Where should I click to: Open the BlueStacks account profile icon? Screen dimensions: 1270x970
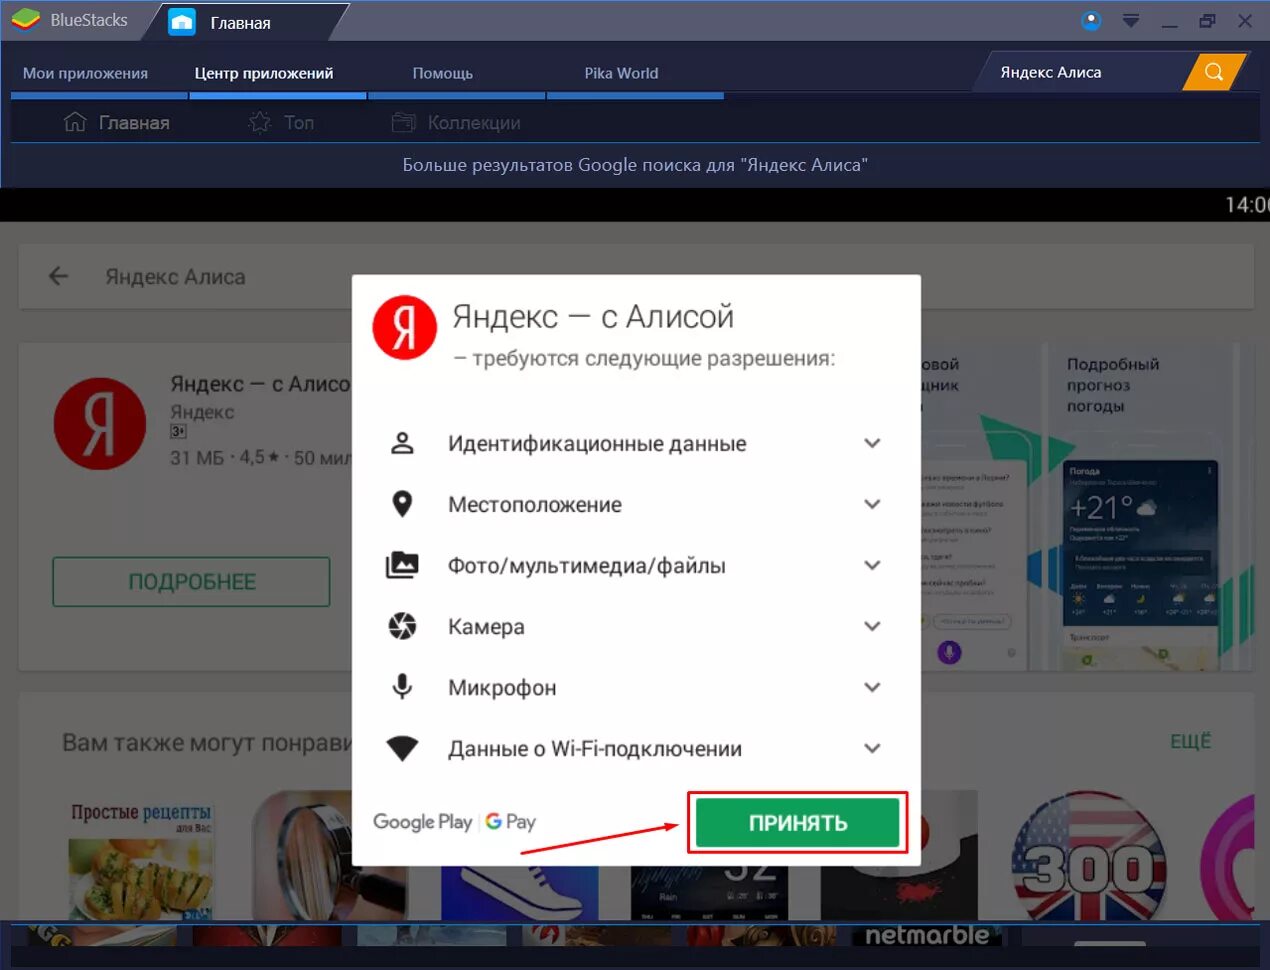pos(1091,20)
